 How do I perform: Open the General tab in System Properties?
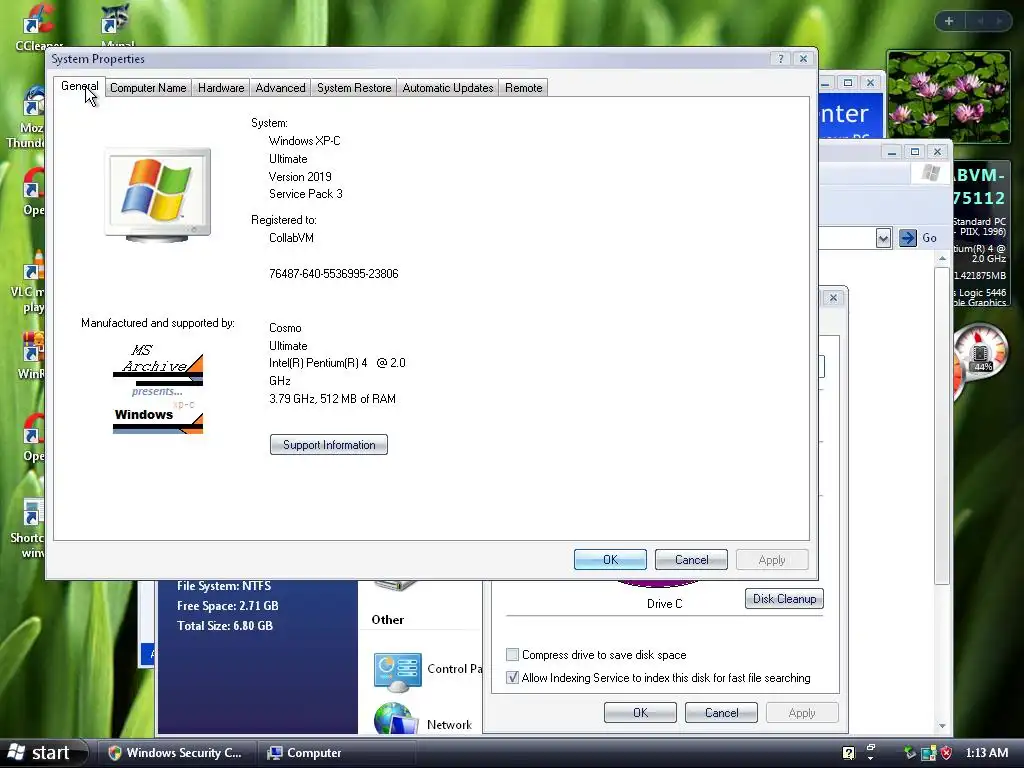point(79,86)
